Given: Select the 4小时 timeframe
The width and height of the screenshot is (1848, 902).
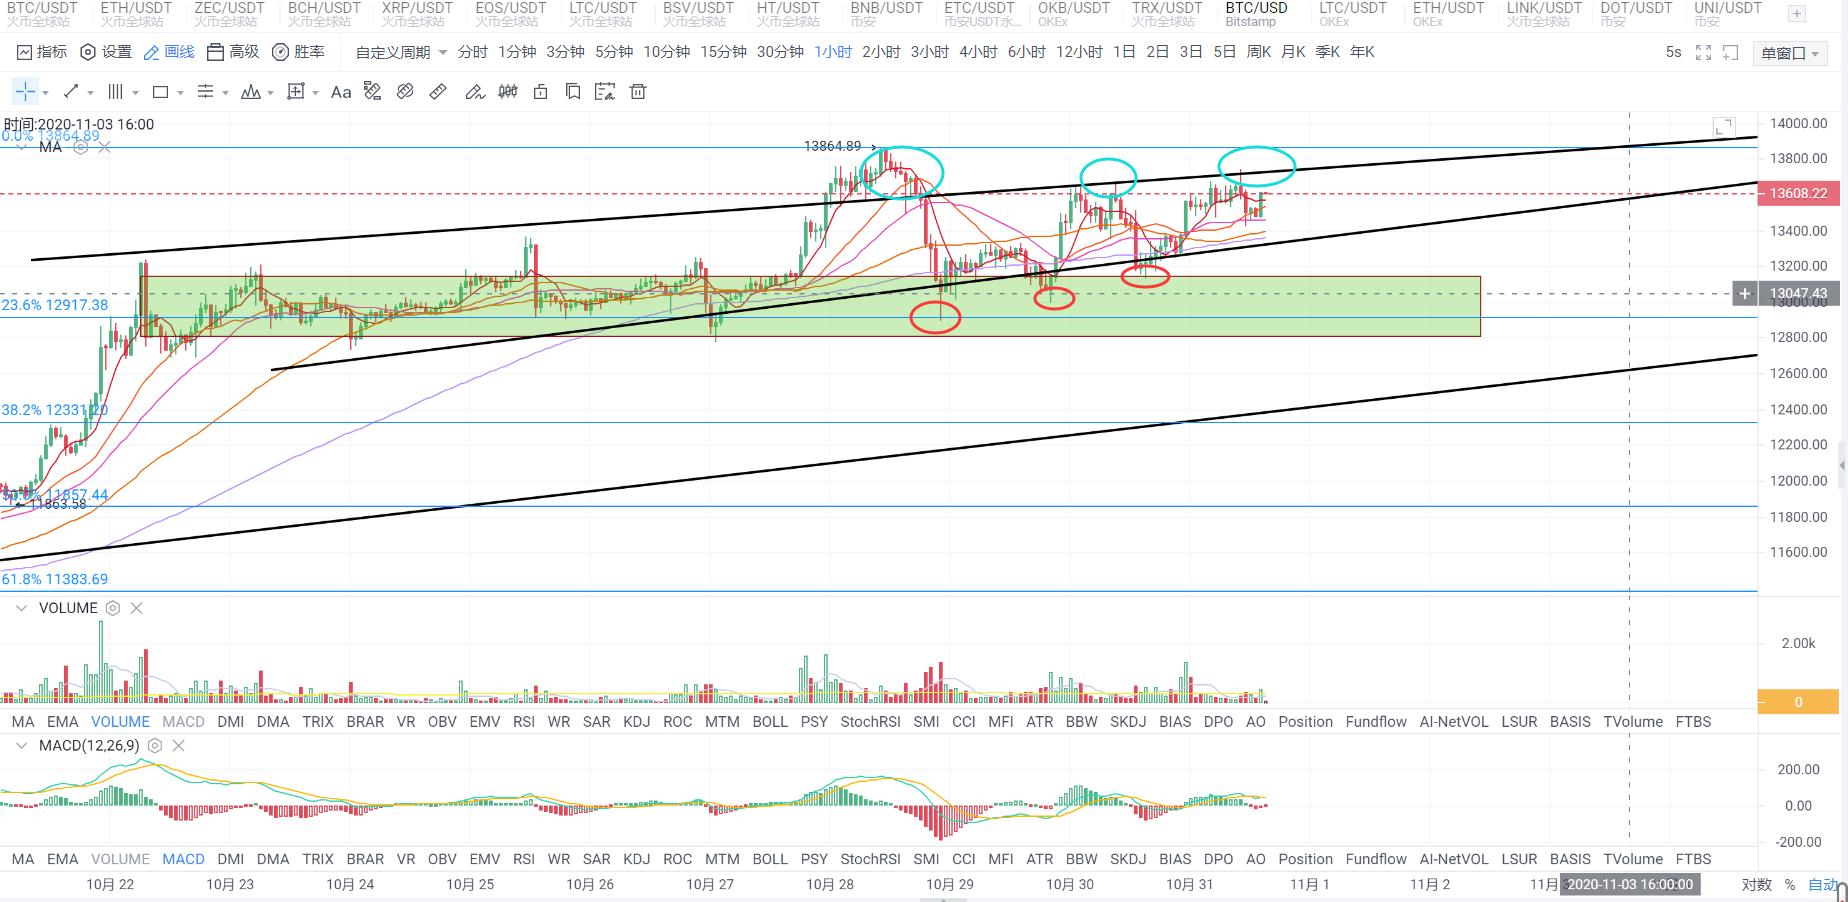Looking at the screenshot, I should coord(978,52).
